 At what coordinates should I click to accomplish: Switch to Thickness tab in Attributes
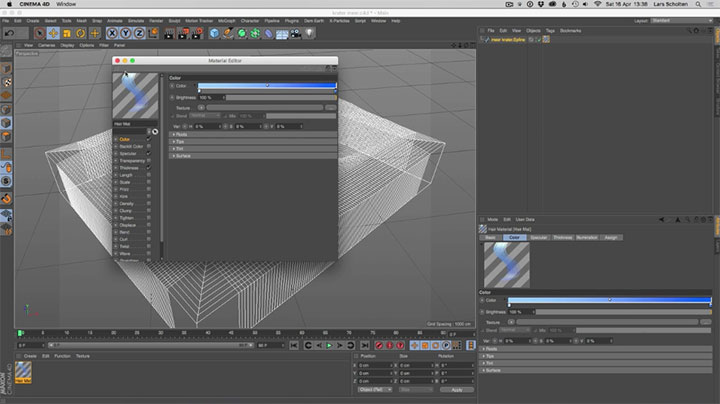tap(562, 237)
